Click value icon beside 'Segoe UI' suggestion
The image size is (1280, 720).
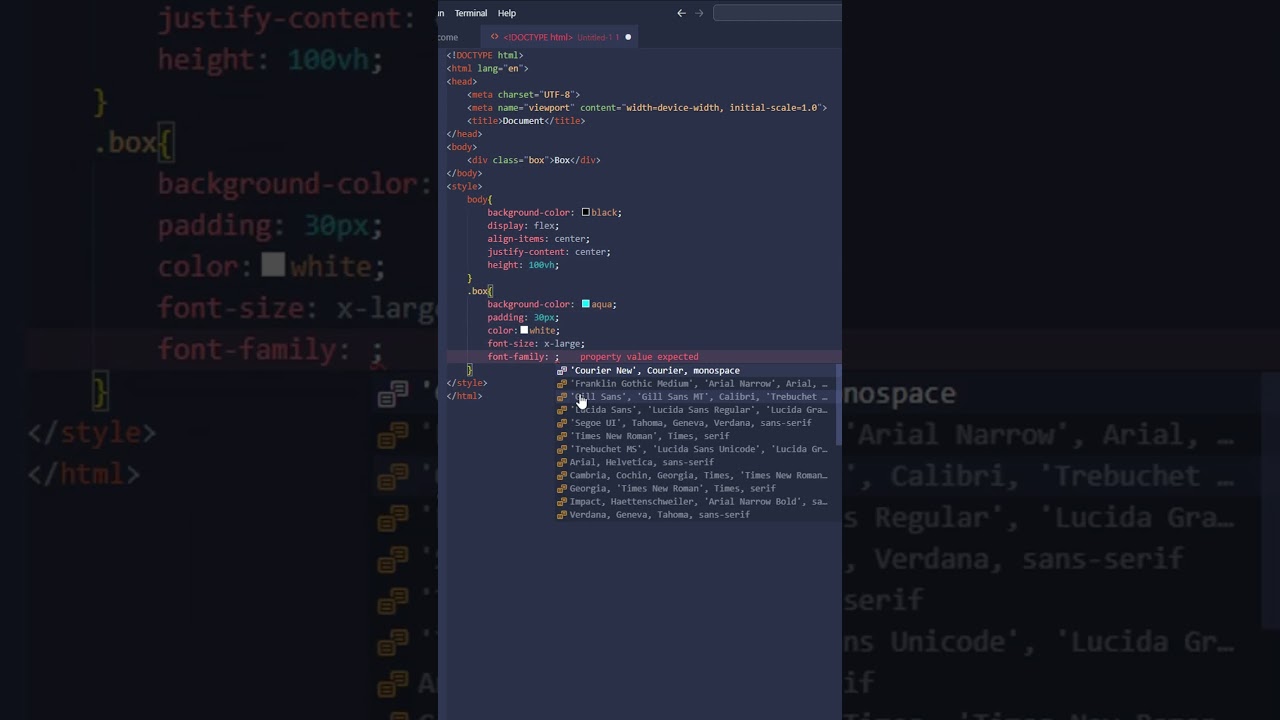click(x=562, y=422)
